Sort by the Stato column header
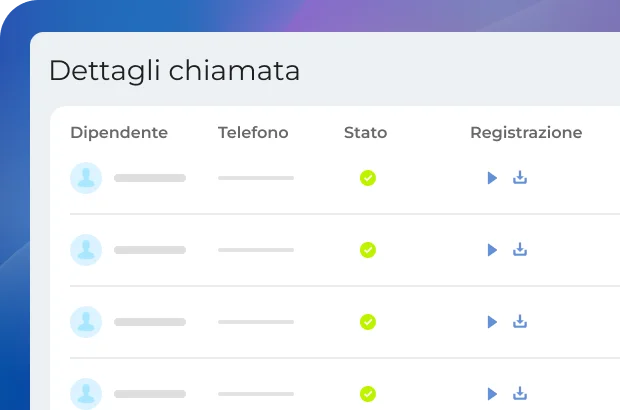620x410 pixels. tap(365, 133)
